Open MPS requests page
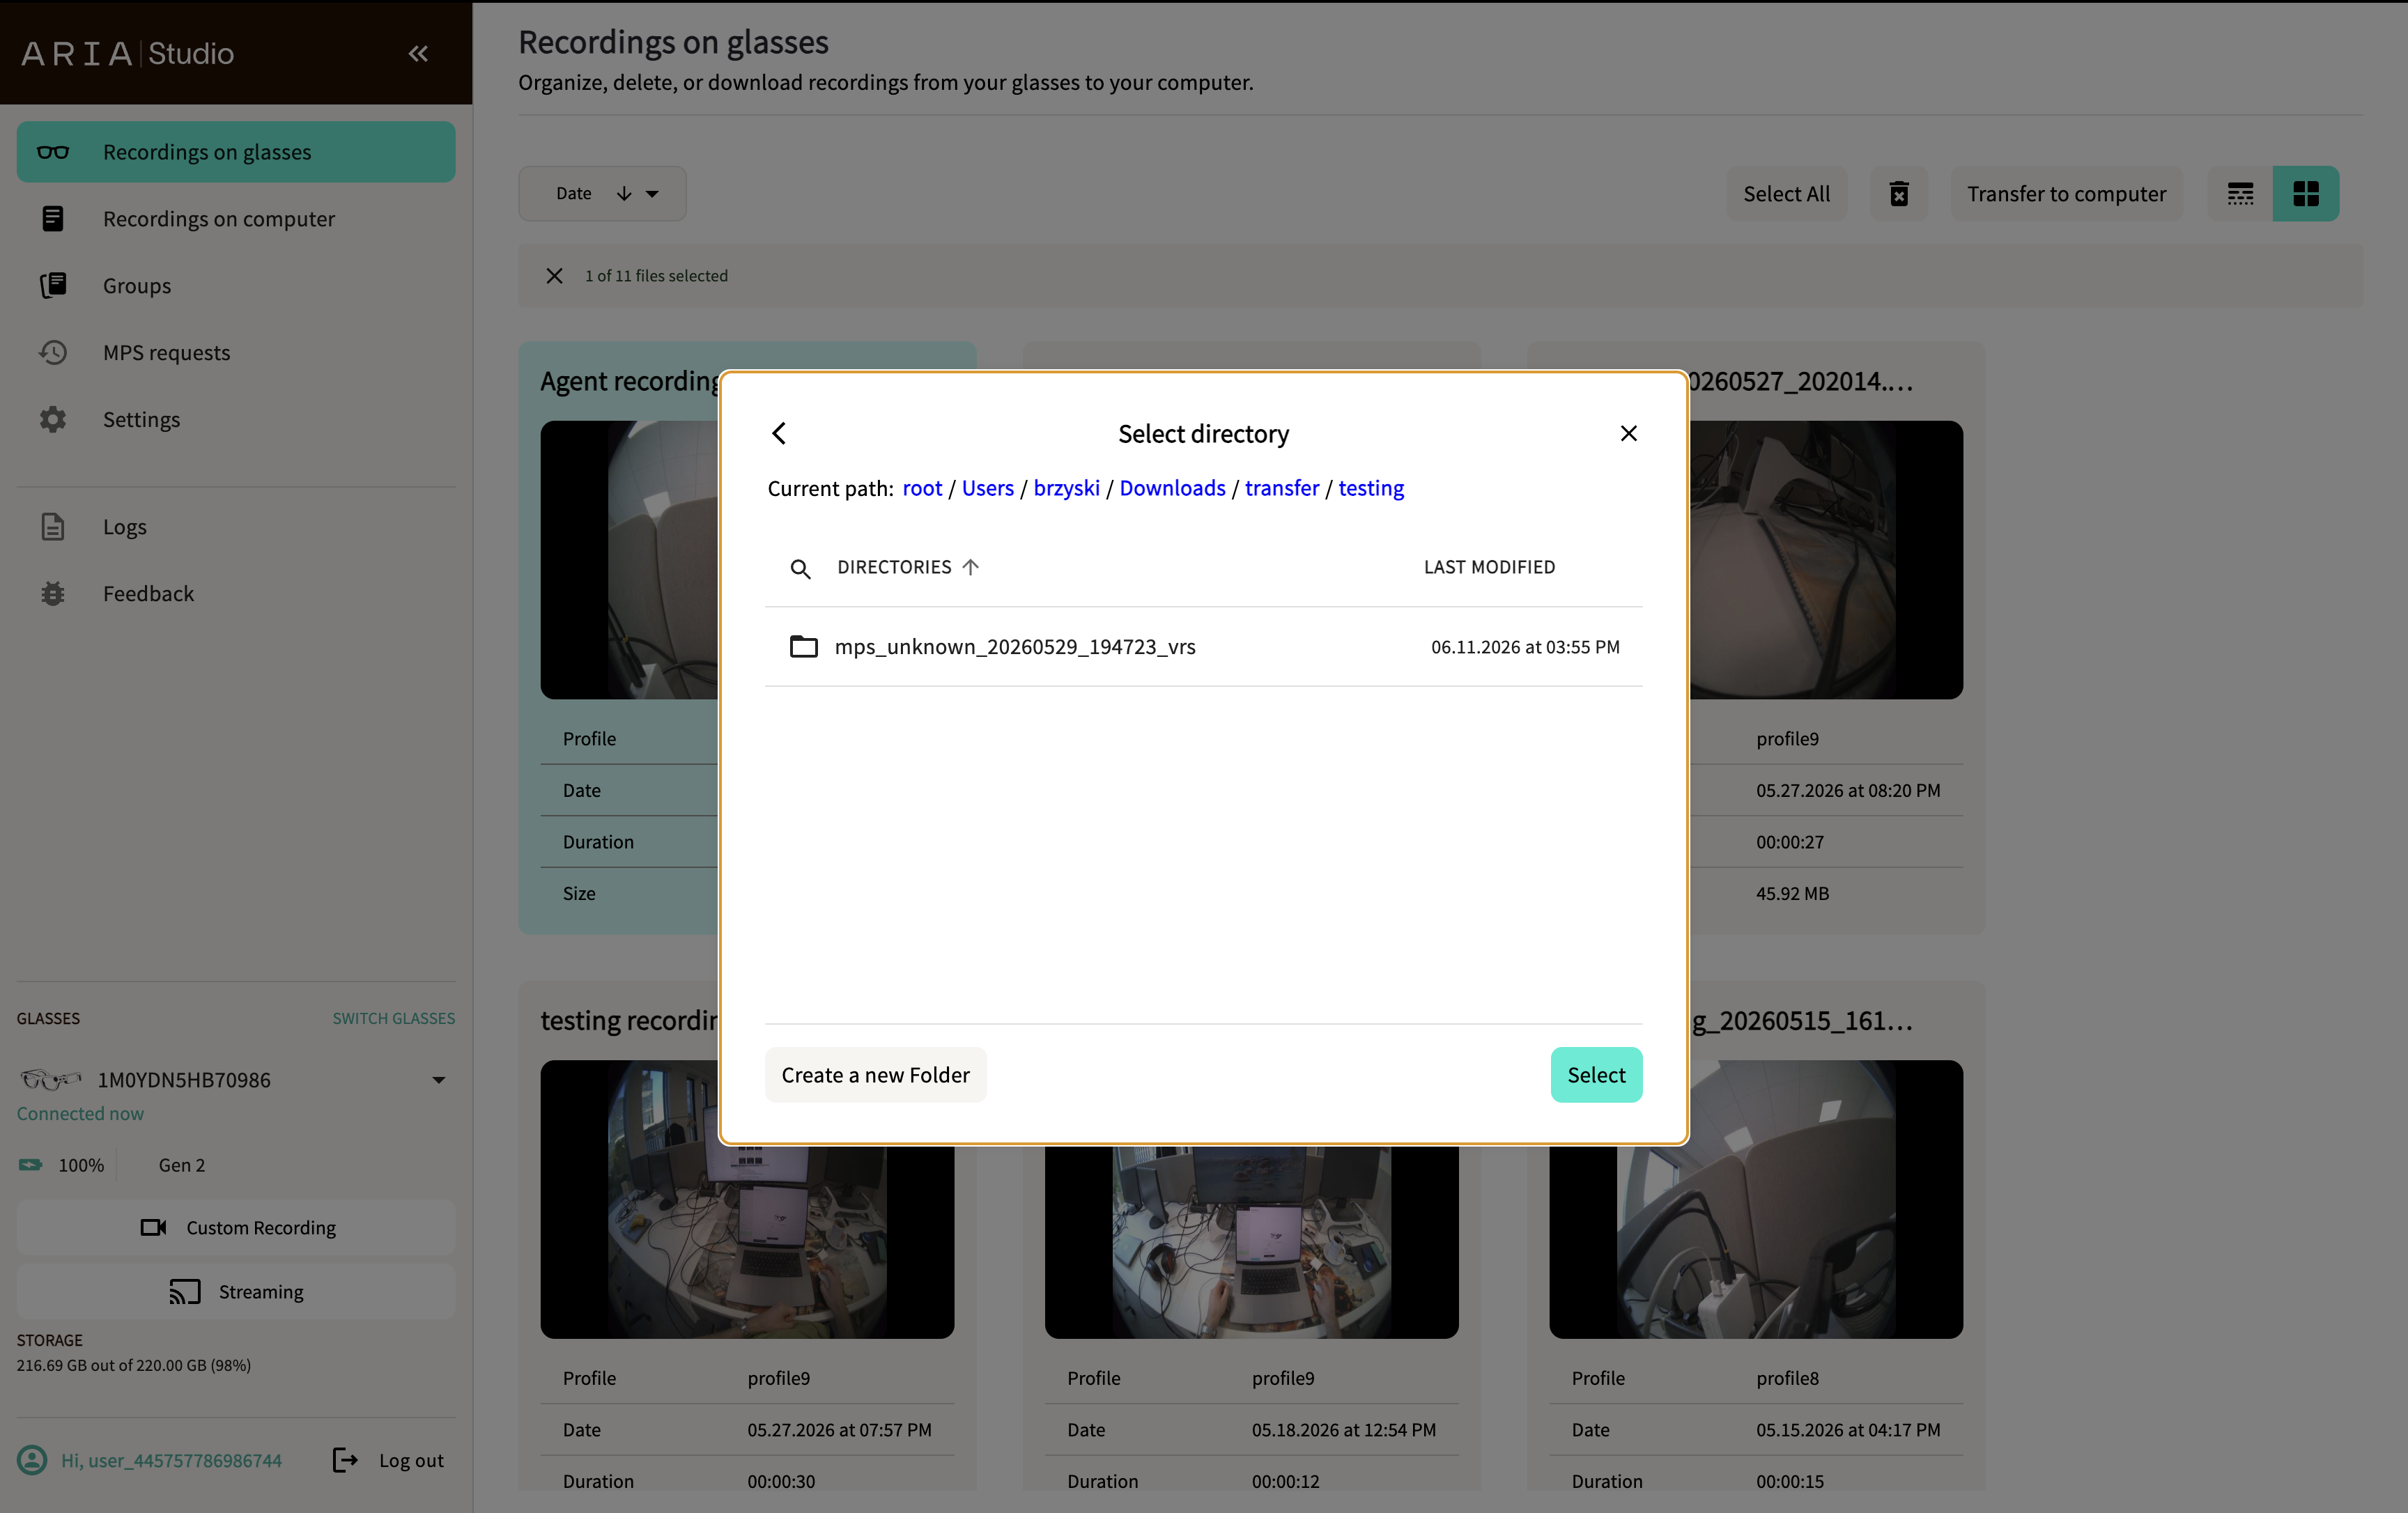 pos(236,352)
